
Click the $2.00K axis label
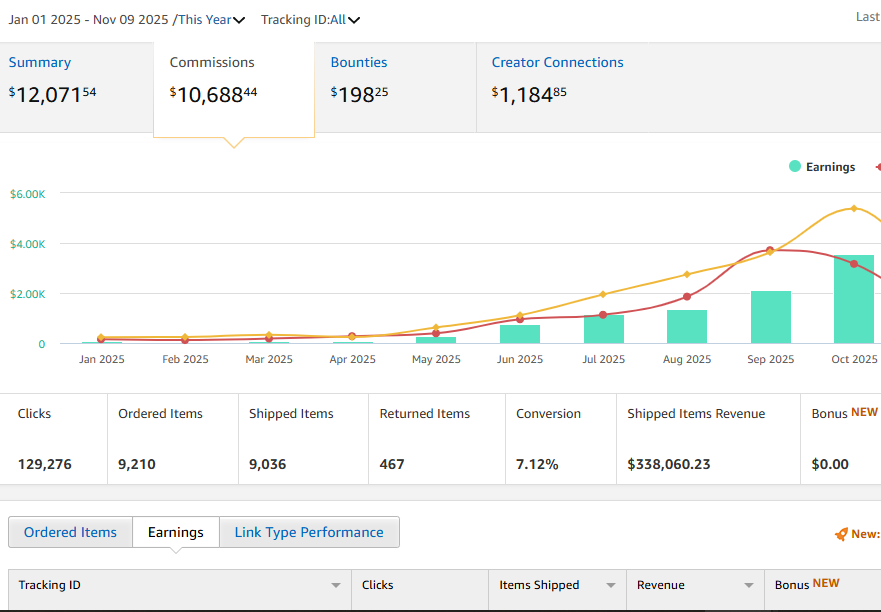click(28, 294)
